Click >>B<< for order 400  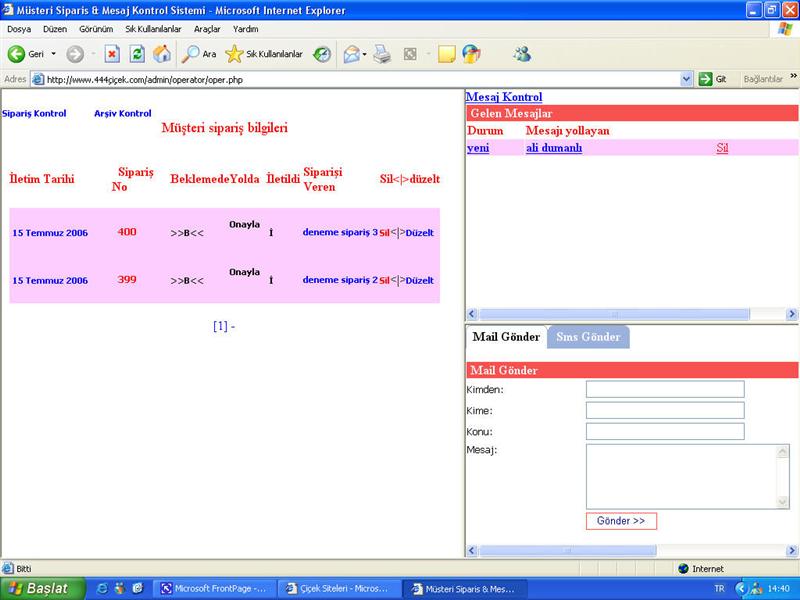click(187, 233)
